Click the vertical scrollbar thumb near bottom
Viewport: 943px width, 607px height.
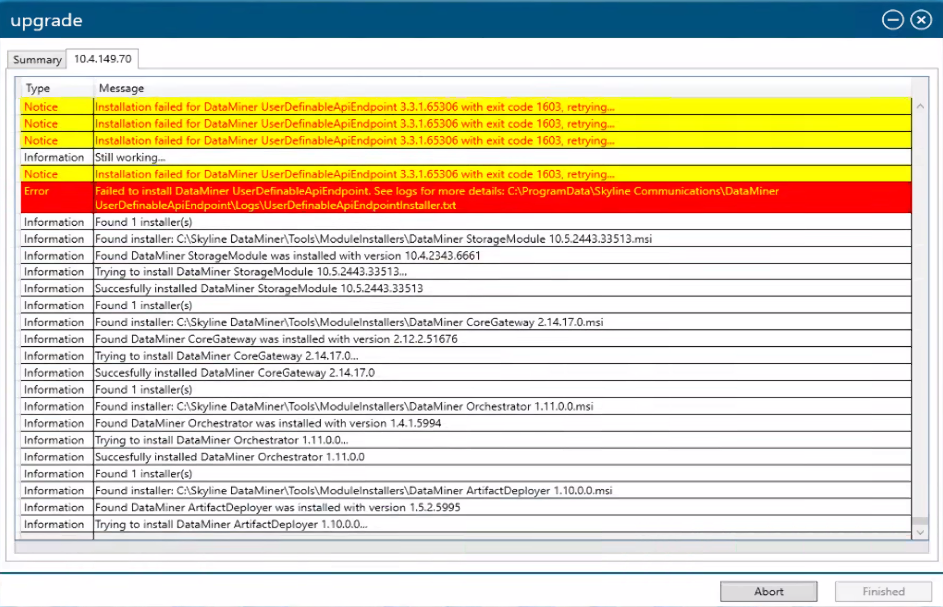920,520
